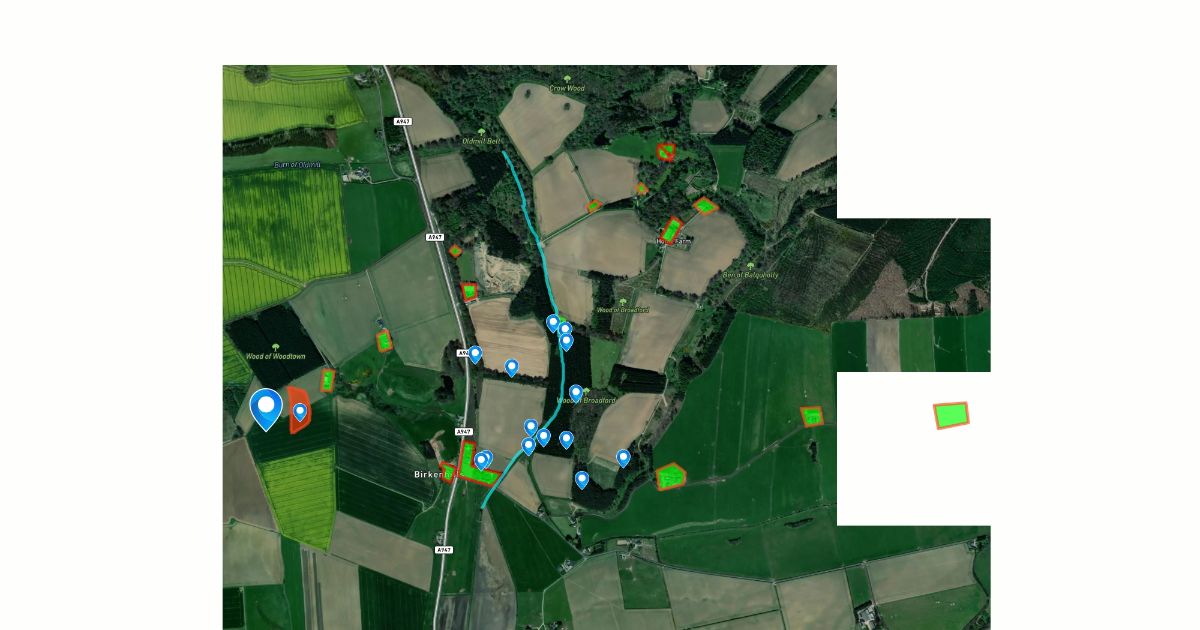The height and width of the screenshot is (630, 1200).
Task: Click the pin inside the Birkenhills green polygon
Action: 481,461
